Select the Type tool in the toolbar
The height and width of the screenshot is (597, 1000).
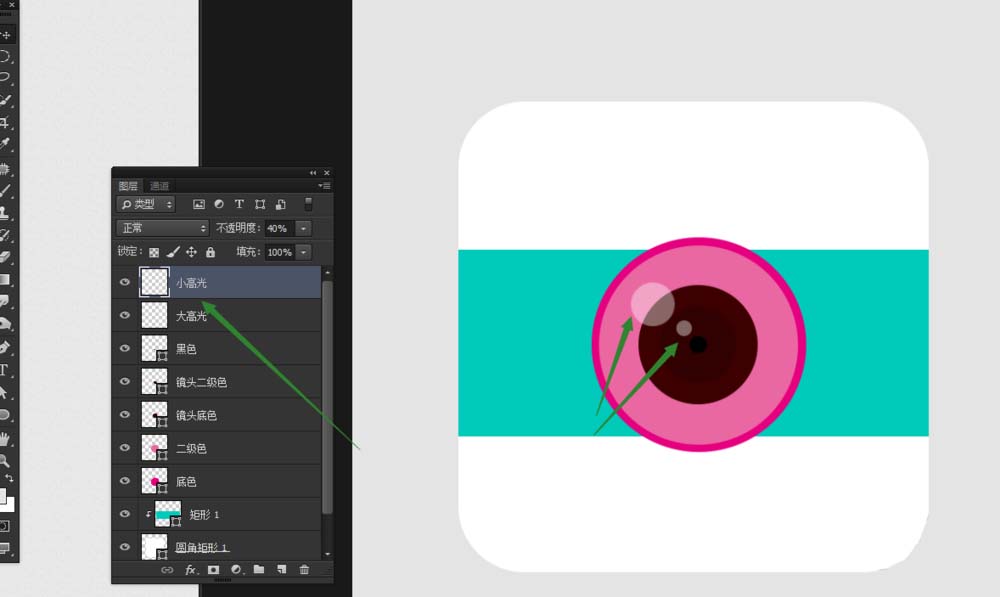pyautogui.click(x=5, y=370)
